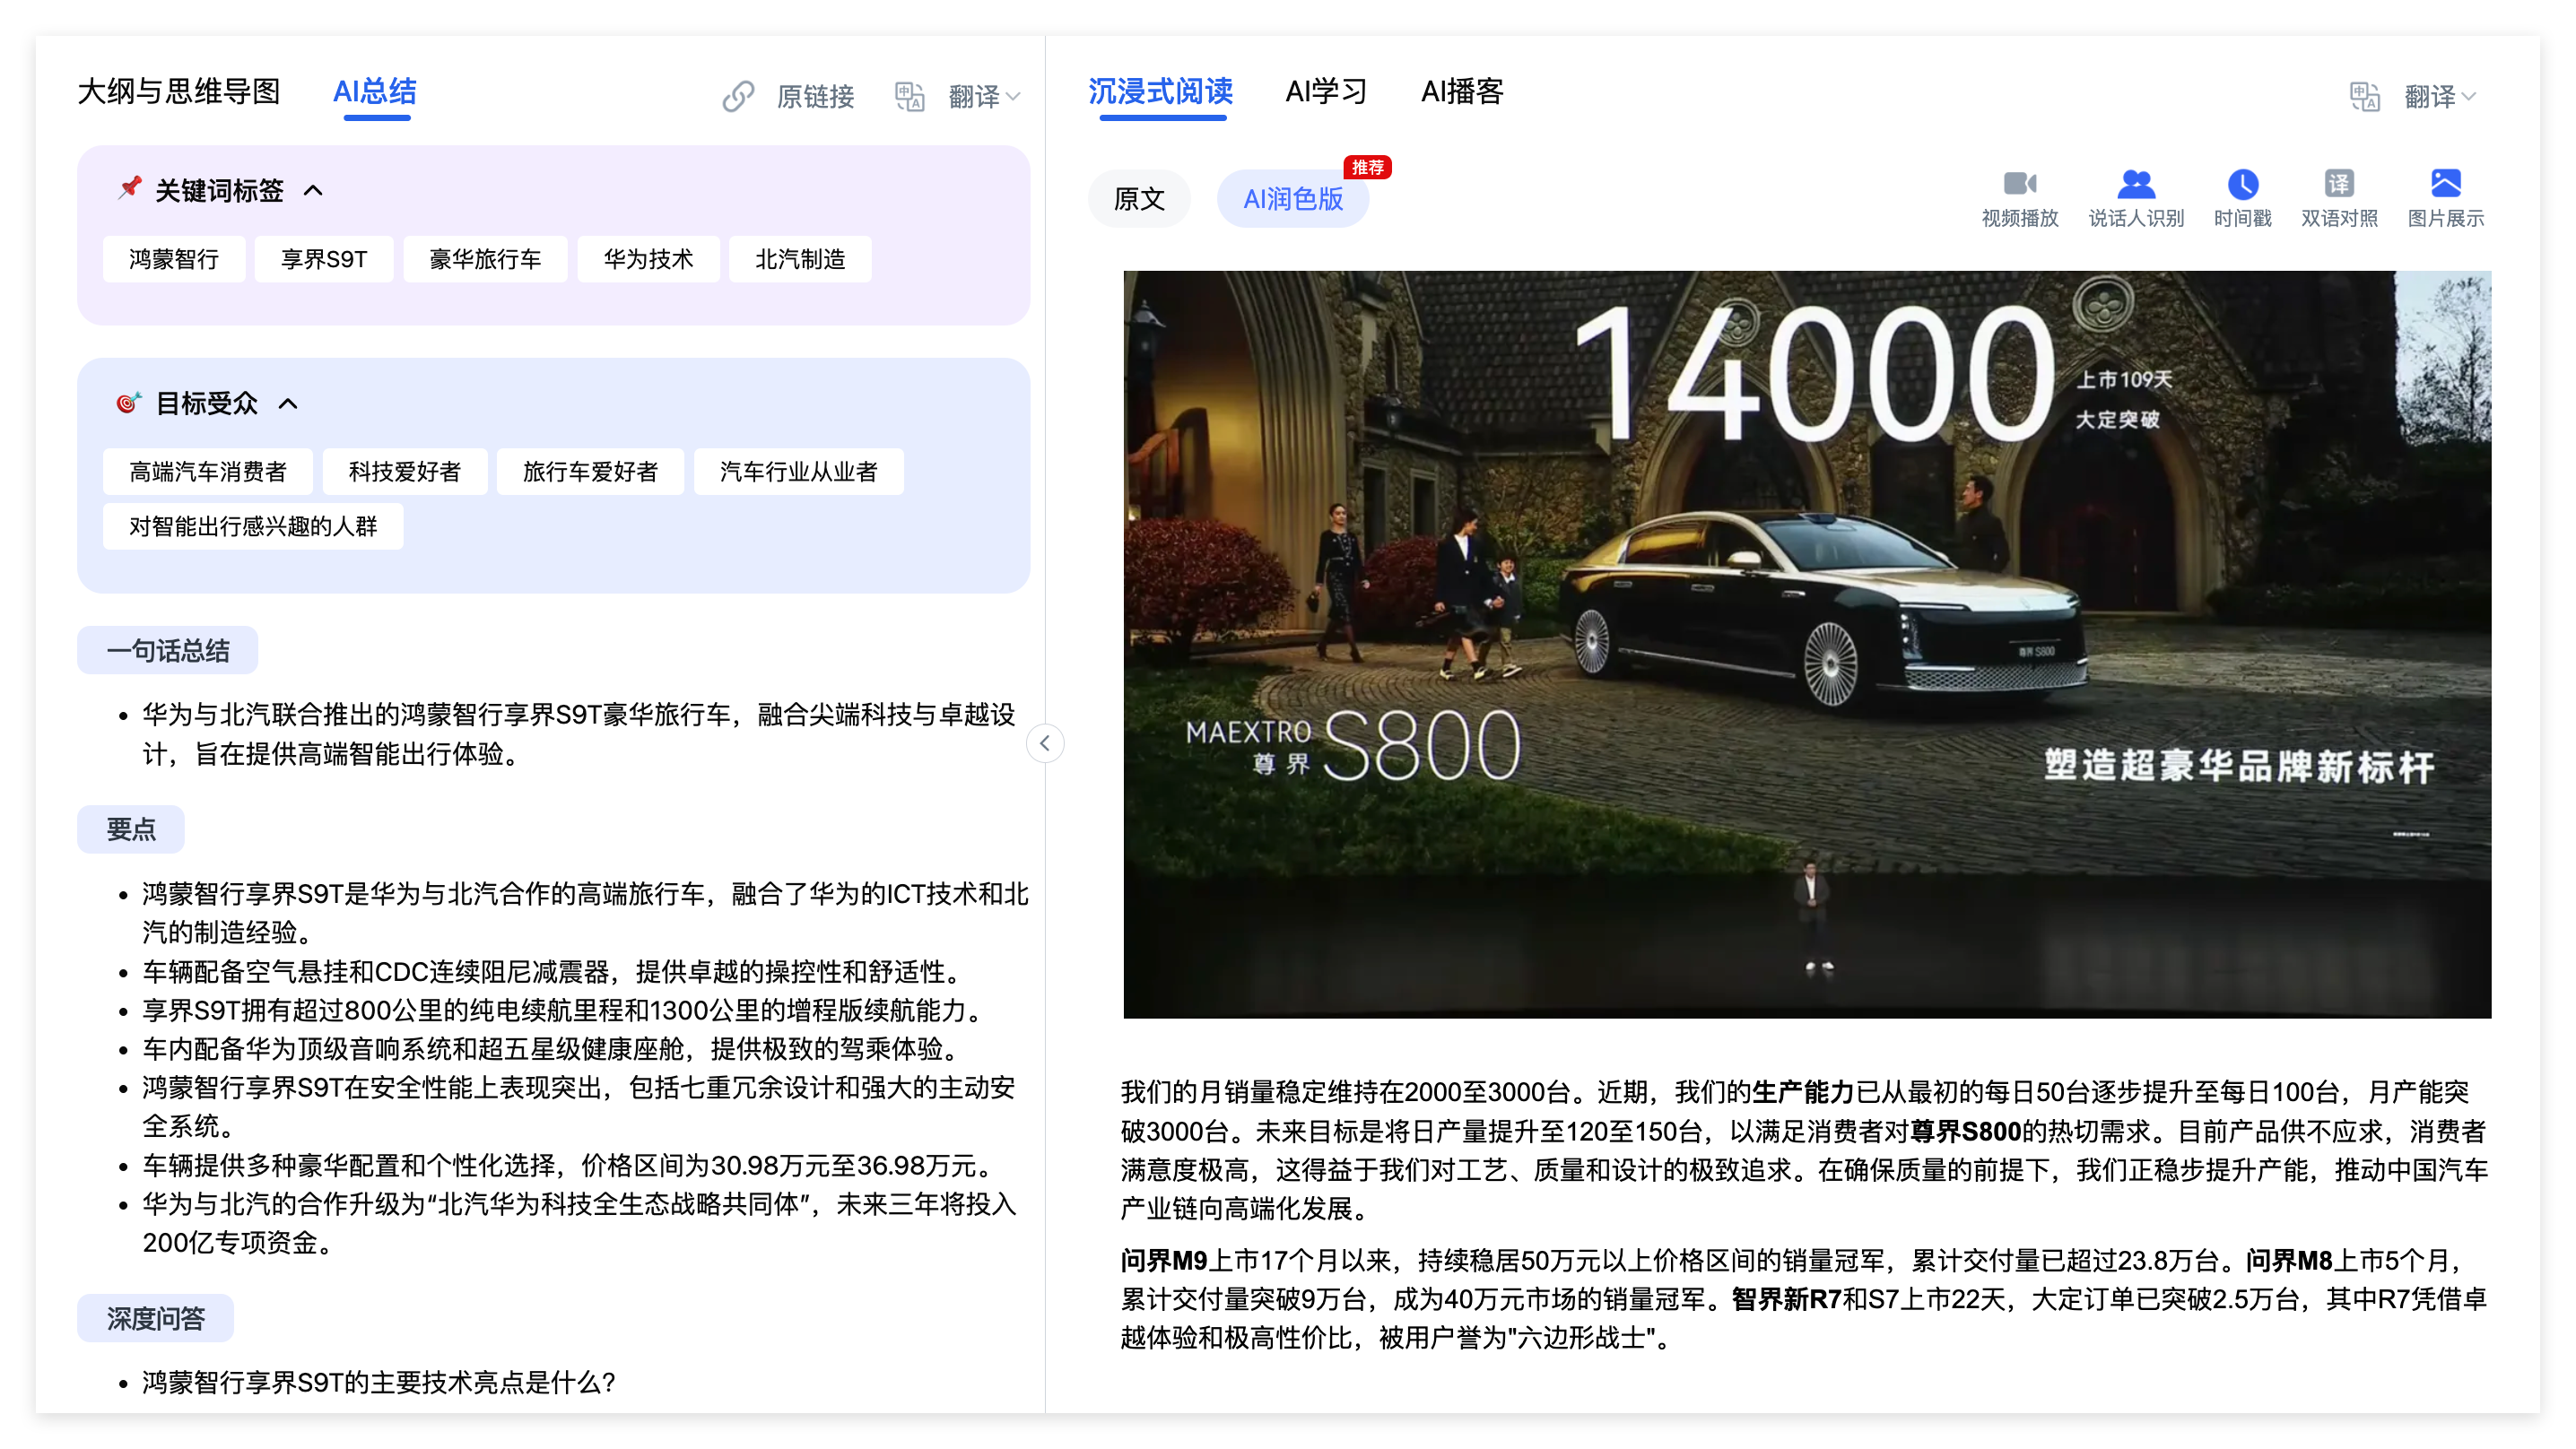This screenshot has width=2576, height=1449.
Task: Open the left panel 翻译 dropdown
Action: (x=984, y=97)
